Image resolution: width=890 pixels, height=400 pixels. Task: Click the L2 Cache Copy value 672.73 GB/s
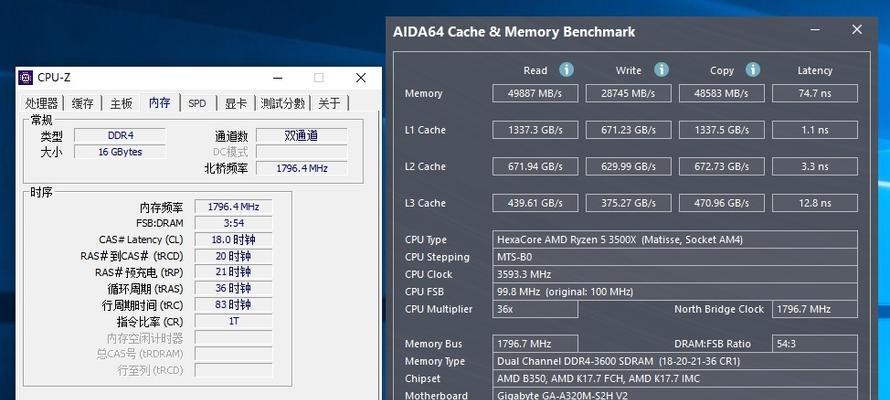(721, 166)
